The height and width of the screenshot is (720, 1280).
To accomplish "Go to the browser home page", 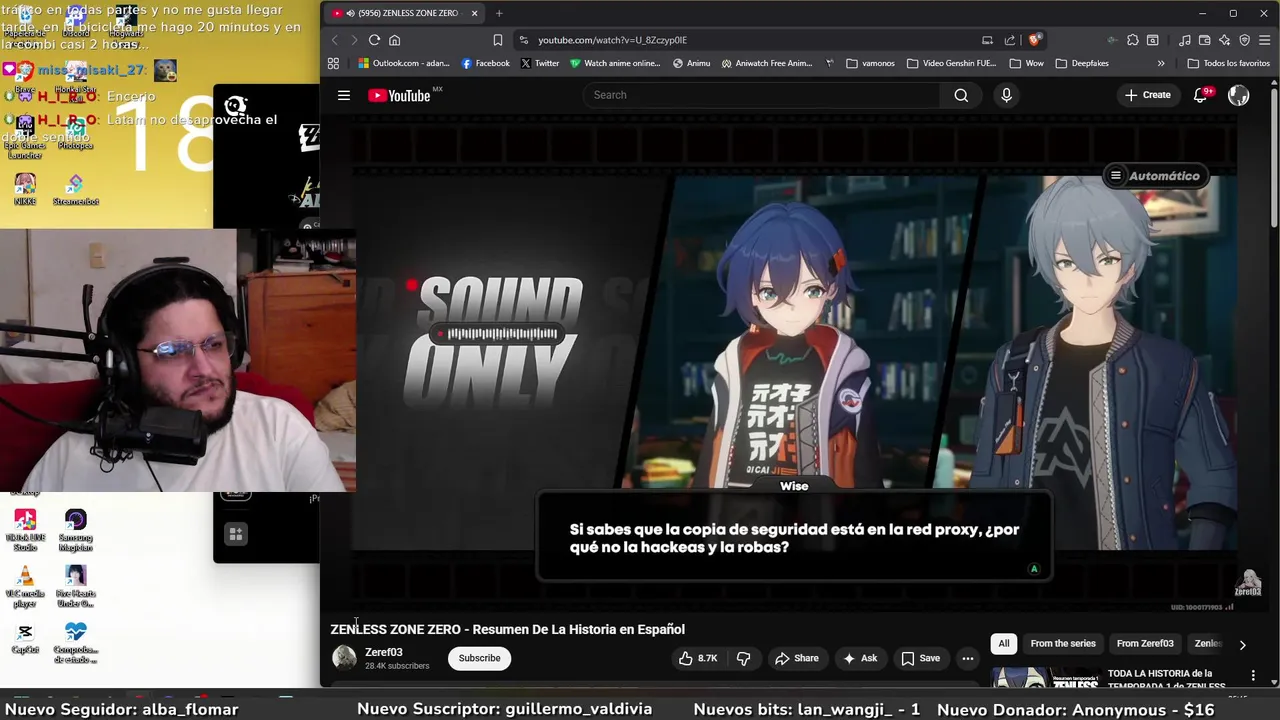I will (x=394, y=40).
